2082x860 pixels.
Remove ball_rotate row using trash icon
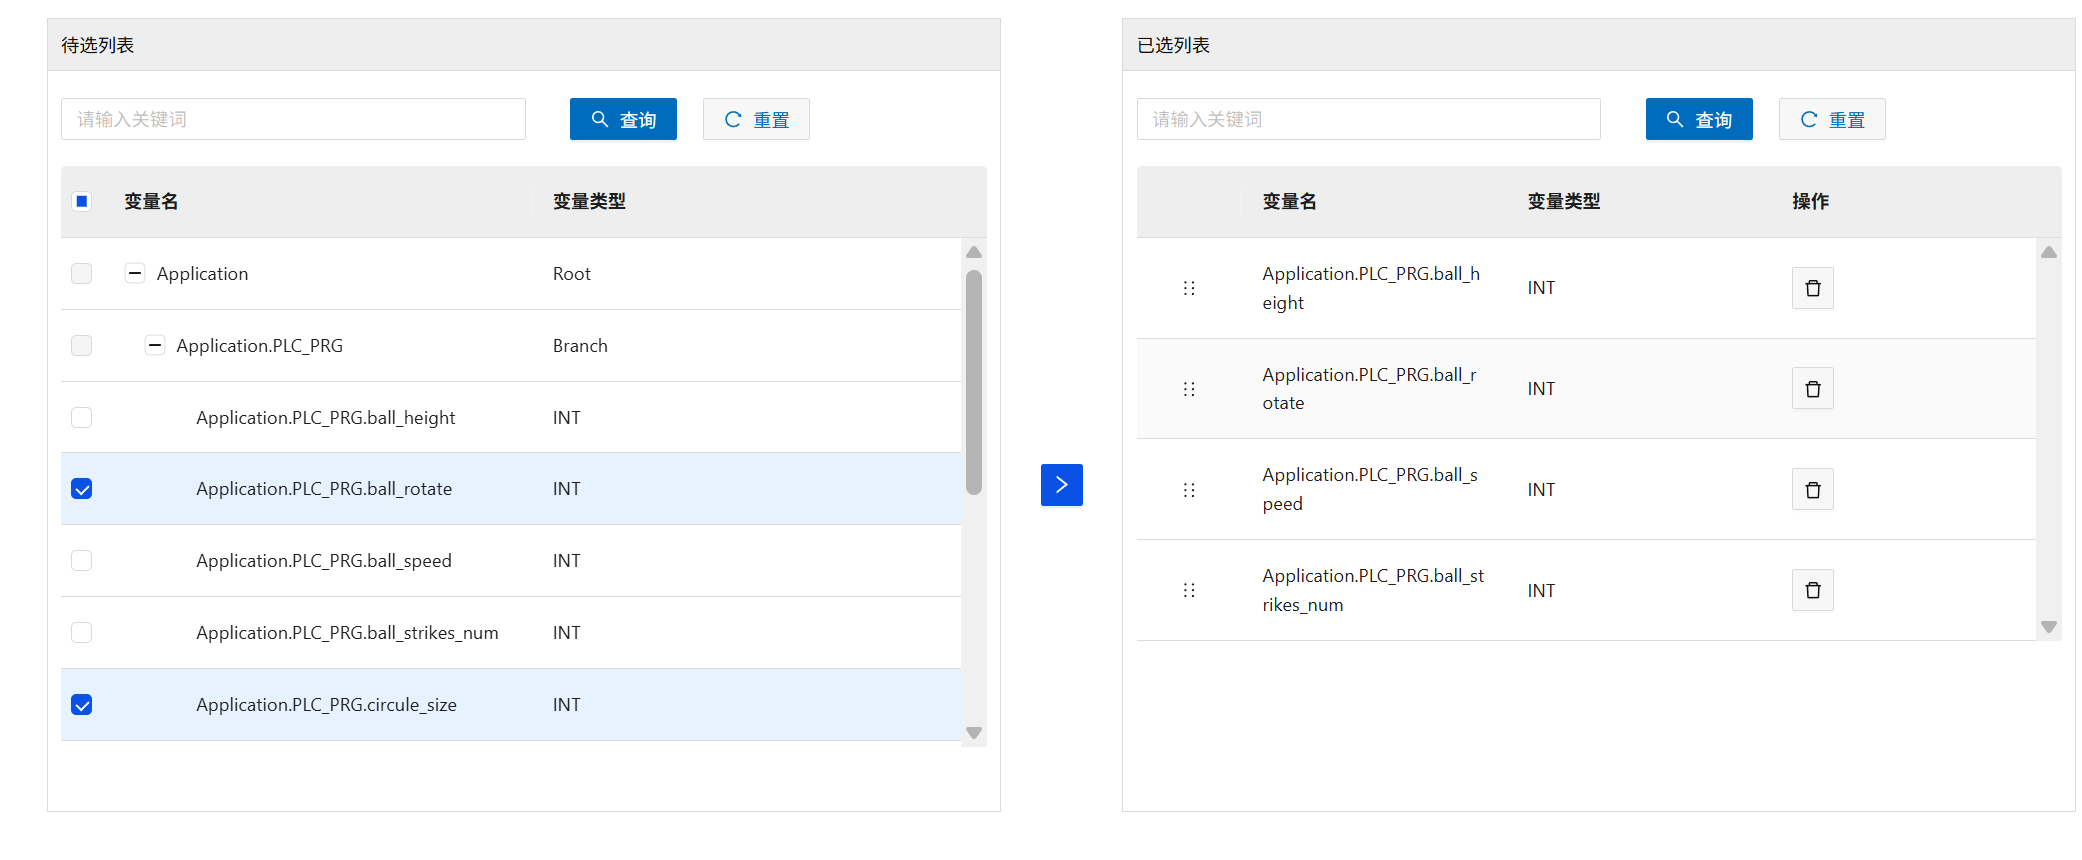click(1812, 389)
